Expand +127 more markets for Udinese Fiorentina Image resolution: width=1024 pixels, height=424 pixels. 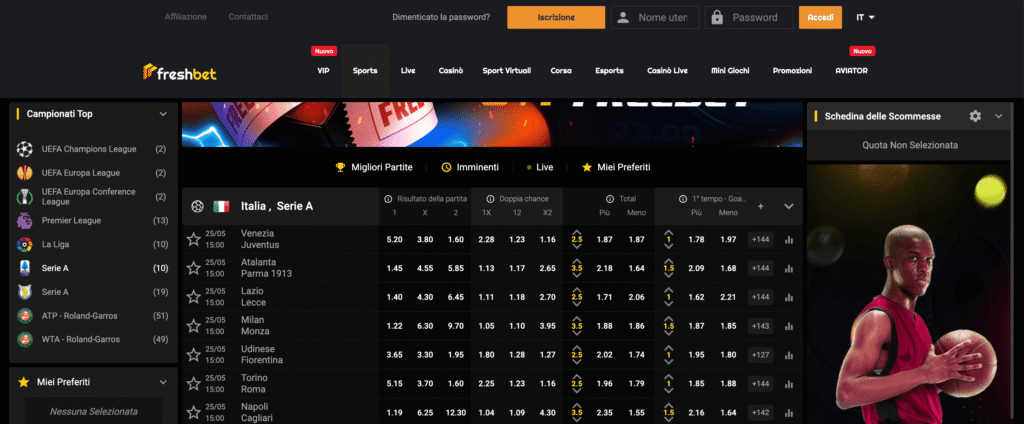[x=760, y=355]
